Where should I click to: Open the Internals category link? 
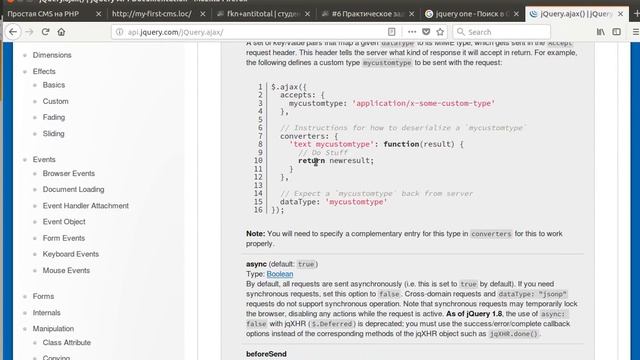(x=47, y=313)
